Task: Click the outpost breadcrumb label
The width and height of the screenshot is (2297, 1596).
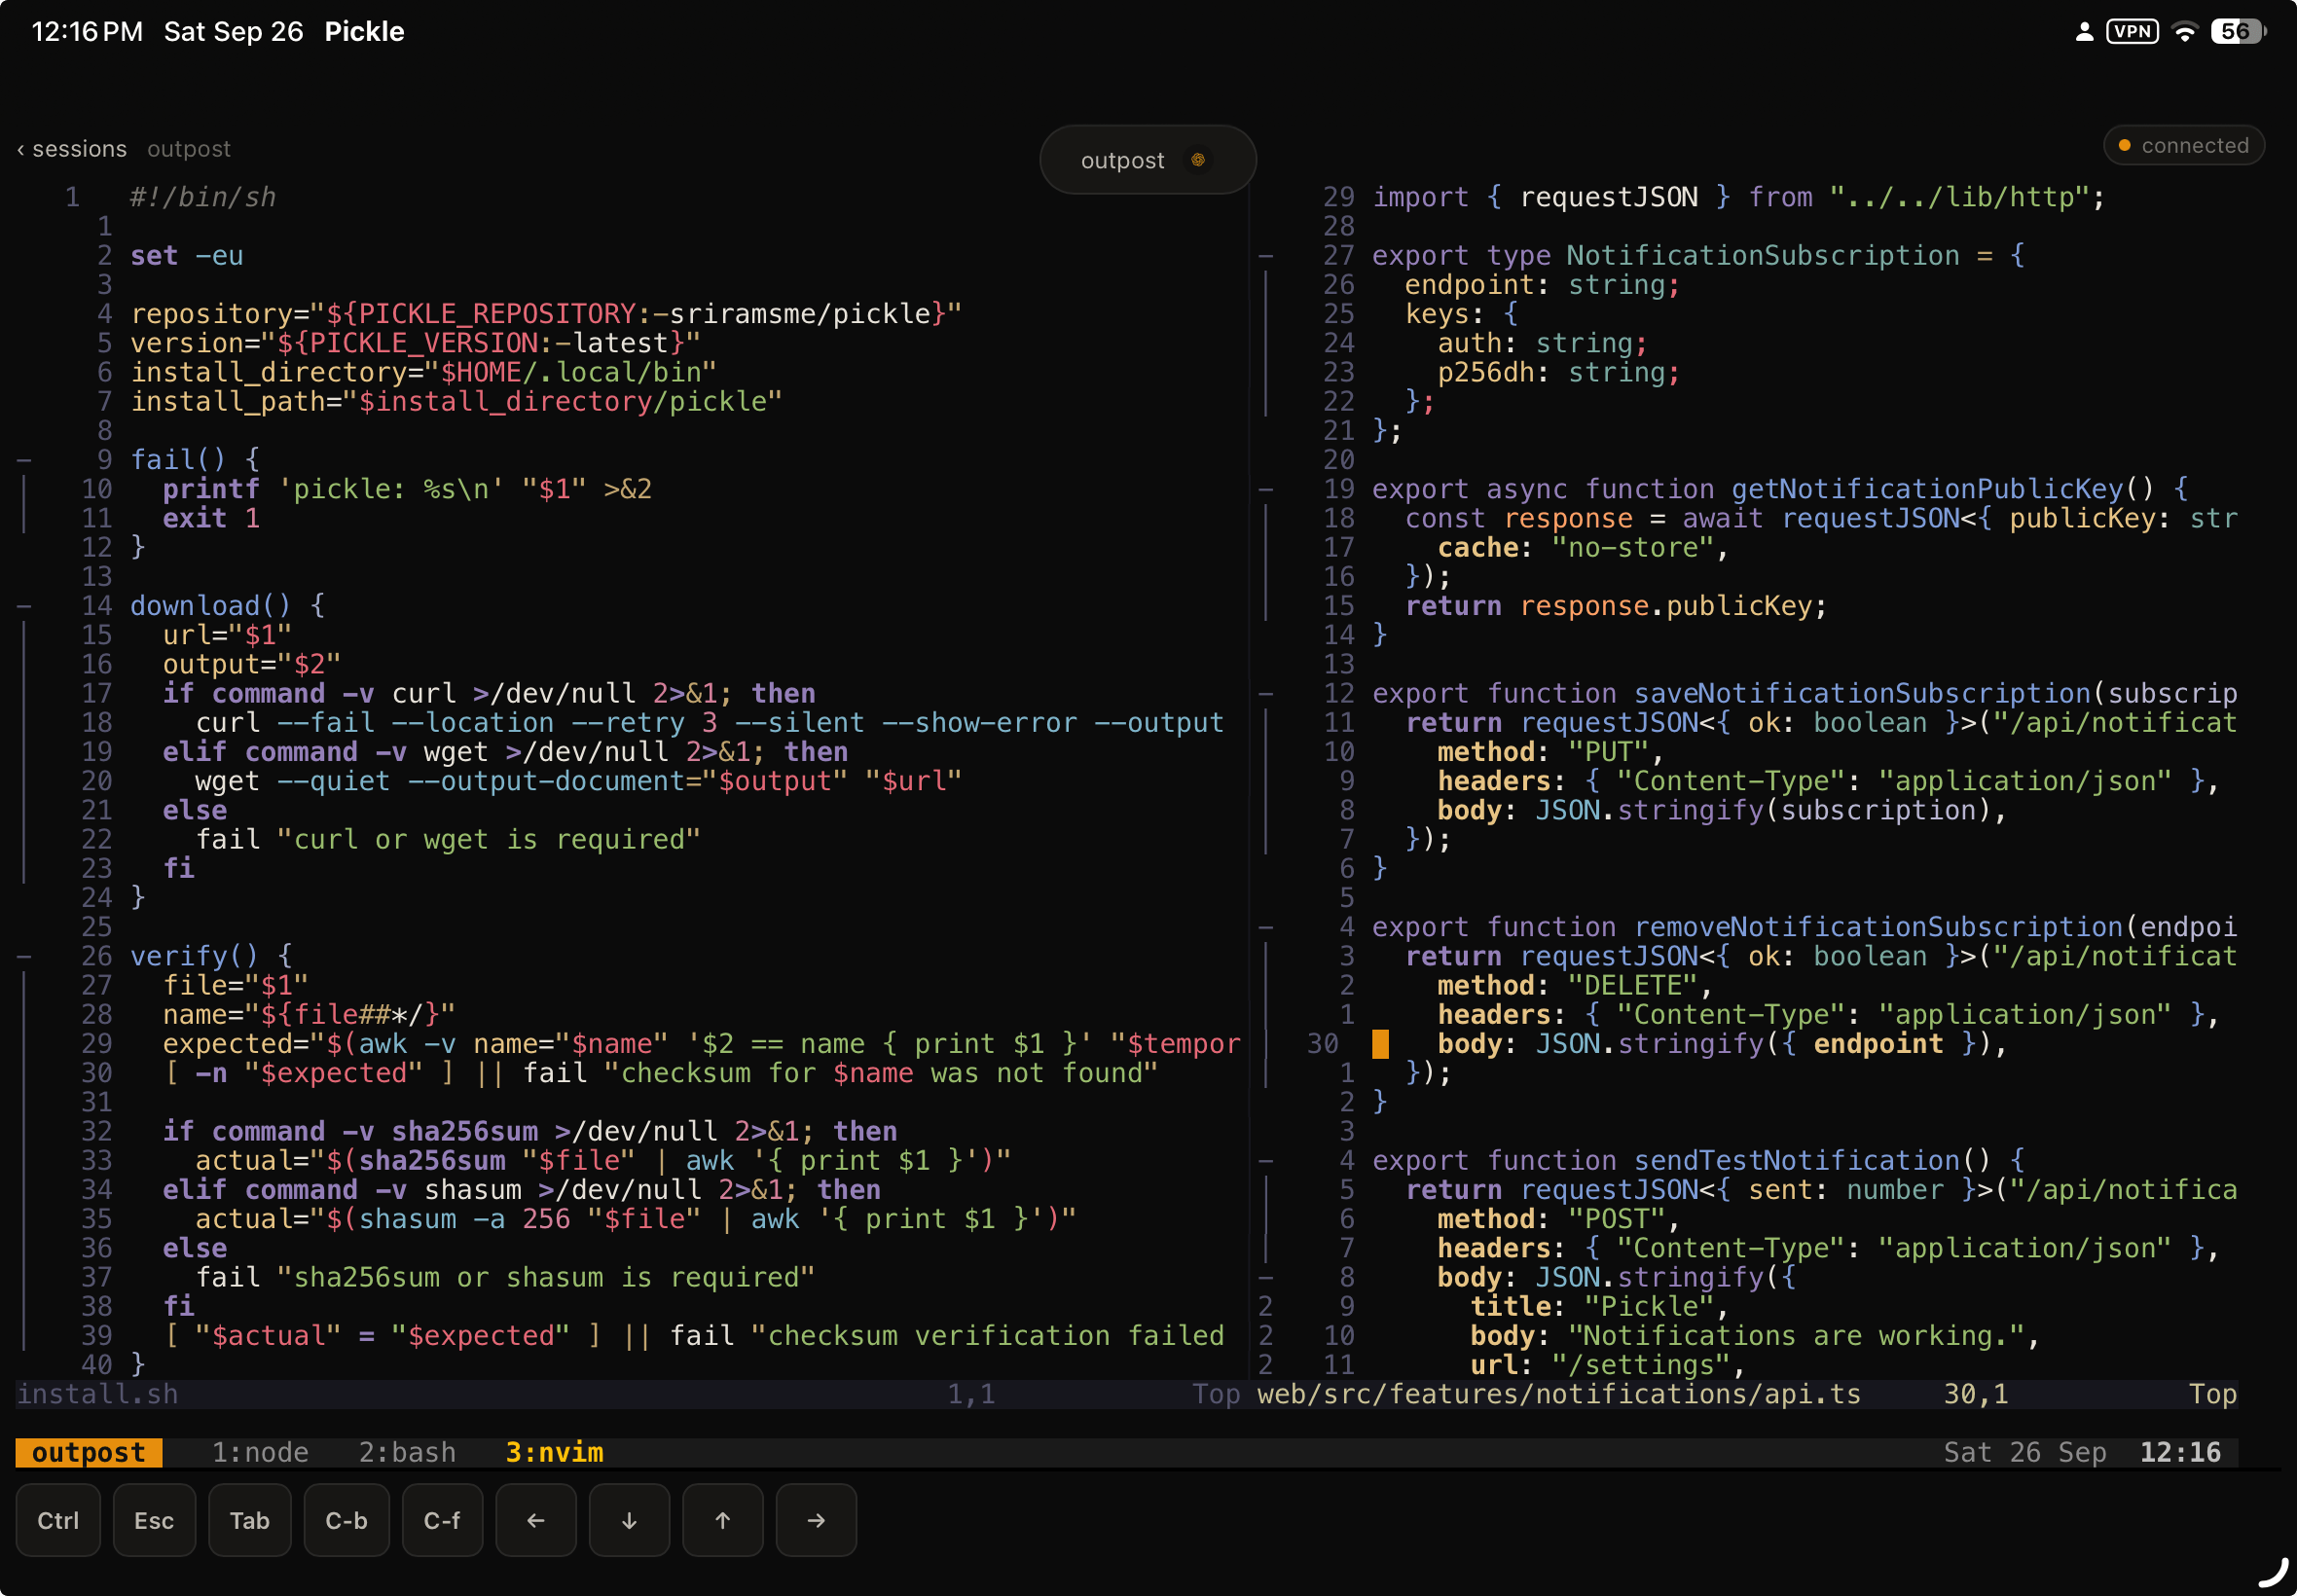Action: 189,149
